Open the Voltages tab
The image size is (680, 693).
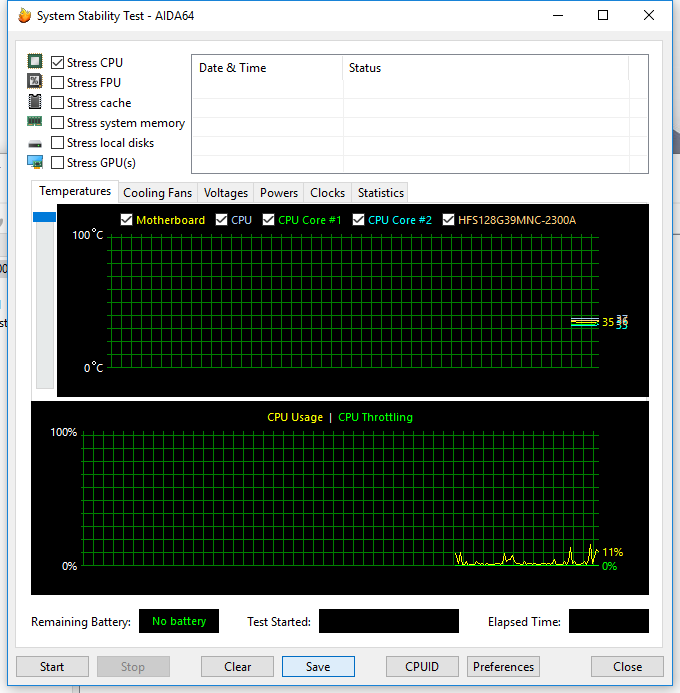click(x=226, y=193)
